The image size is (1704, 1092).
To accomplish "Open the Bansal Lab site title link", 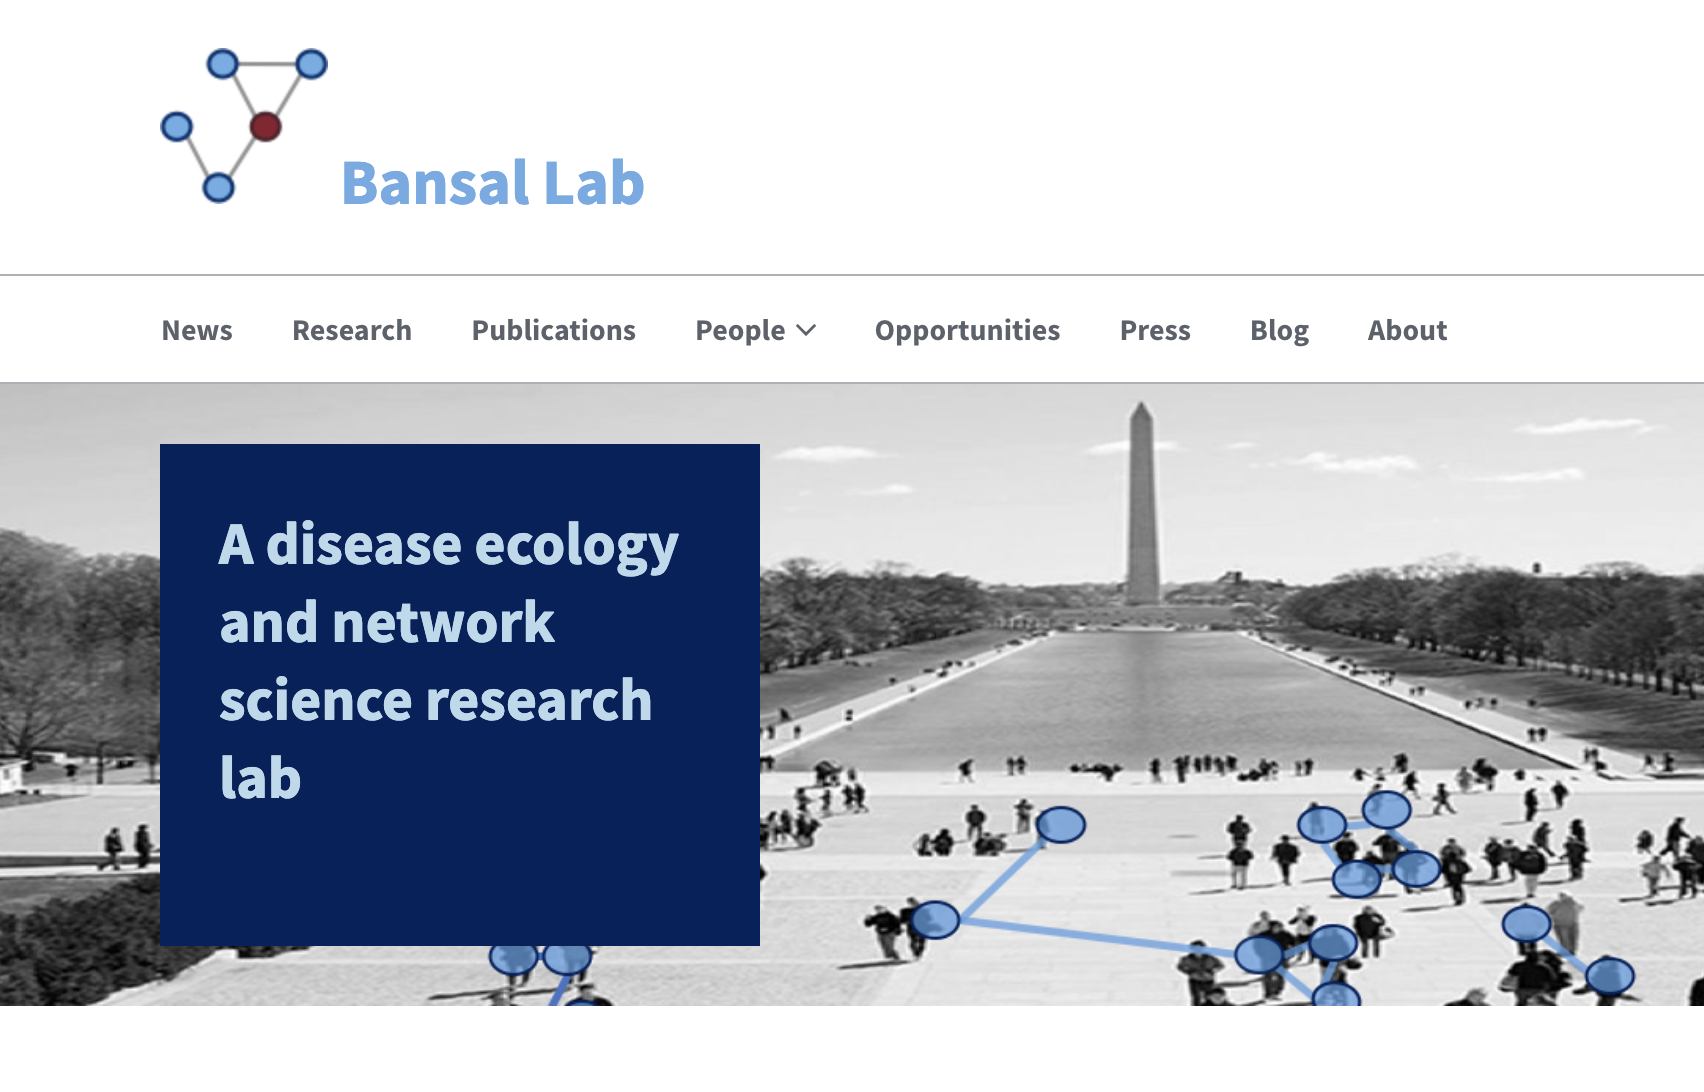I will 492,183.
